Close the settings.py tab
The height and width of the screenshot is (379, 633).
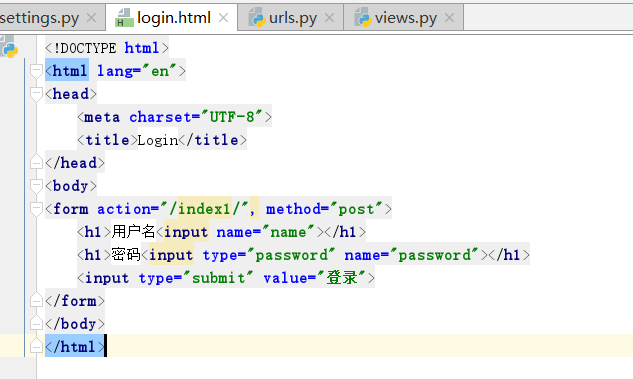(x=92, y=18)
